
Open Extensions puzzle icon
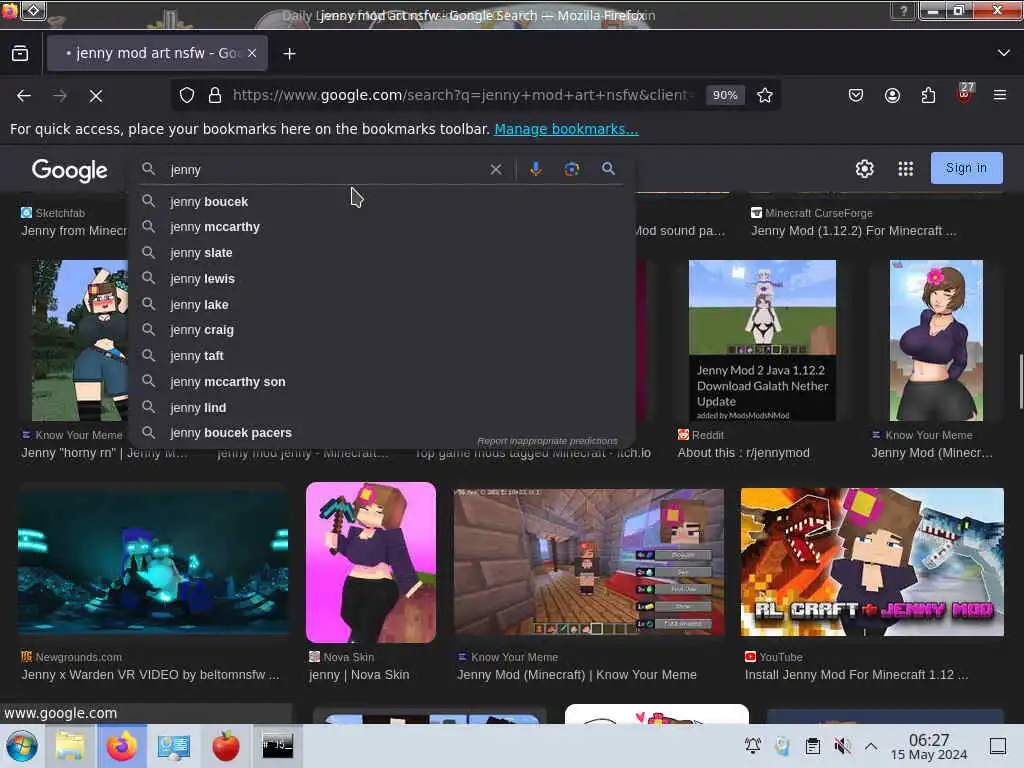pos(928,95)
